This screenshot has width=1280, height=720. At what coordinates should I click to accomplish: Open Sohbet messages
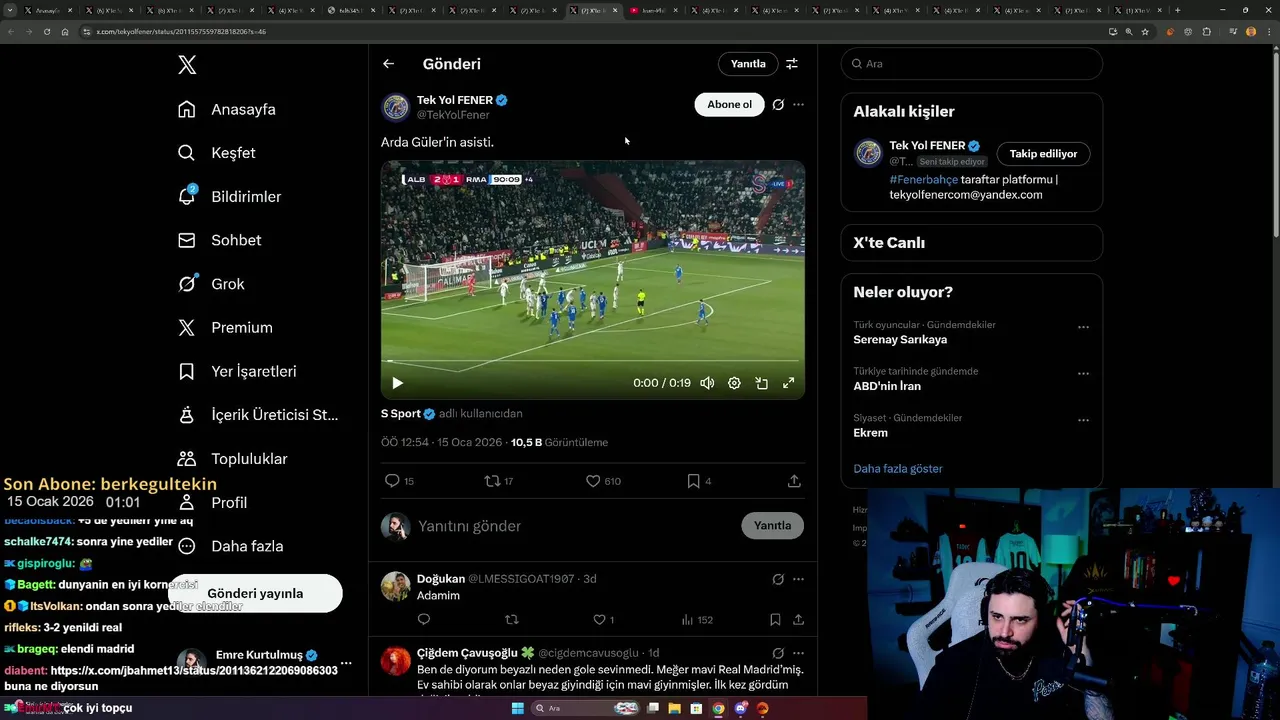(x=220, y=240)
